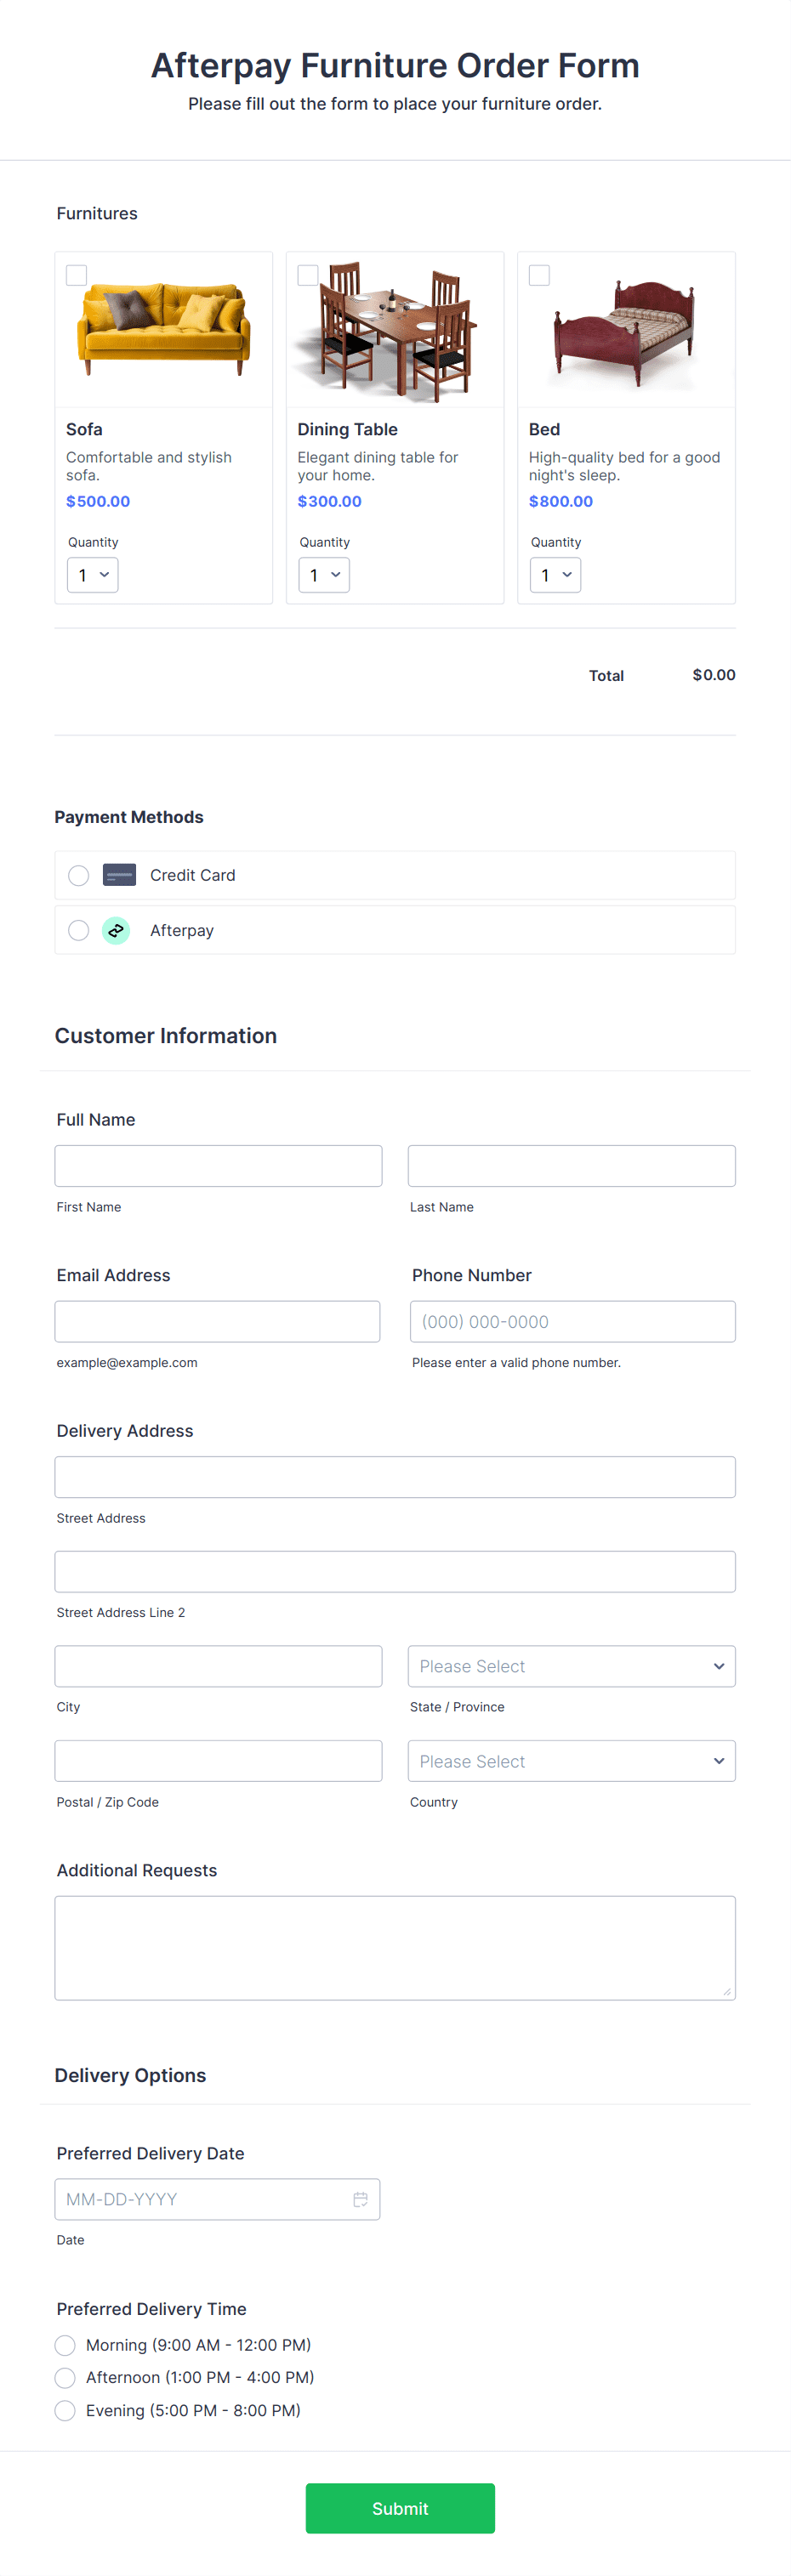Check the Bed product checkbox
The image size is (791, 2576).
538,274
